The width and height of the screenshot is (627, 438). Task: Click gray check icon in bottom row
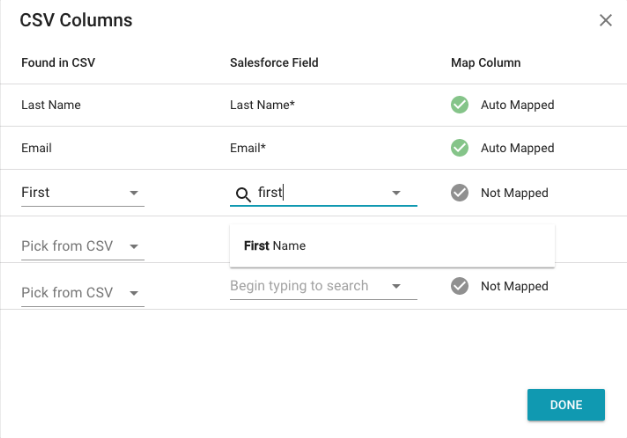coord(459,286)
